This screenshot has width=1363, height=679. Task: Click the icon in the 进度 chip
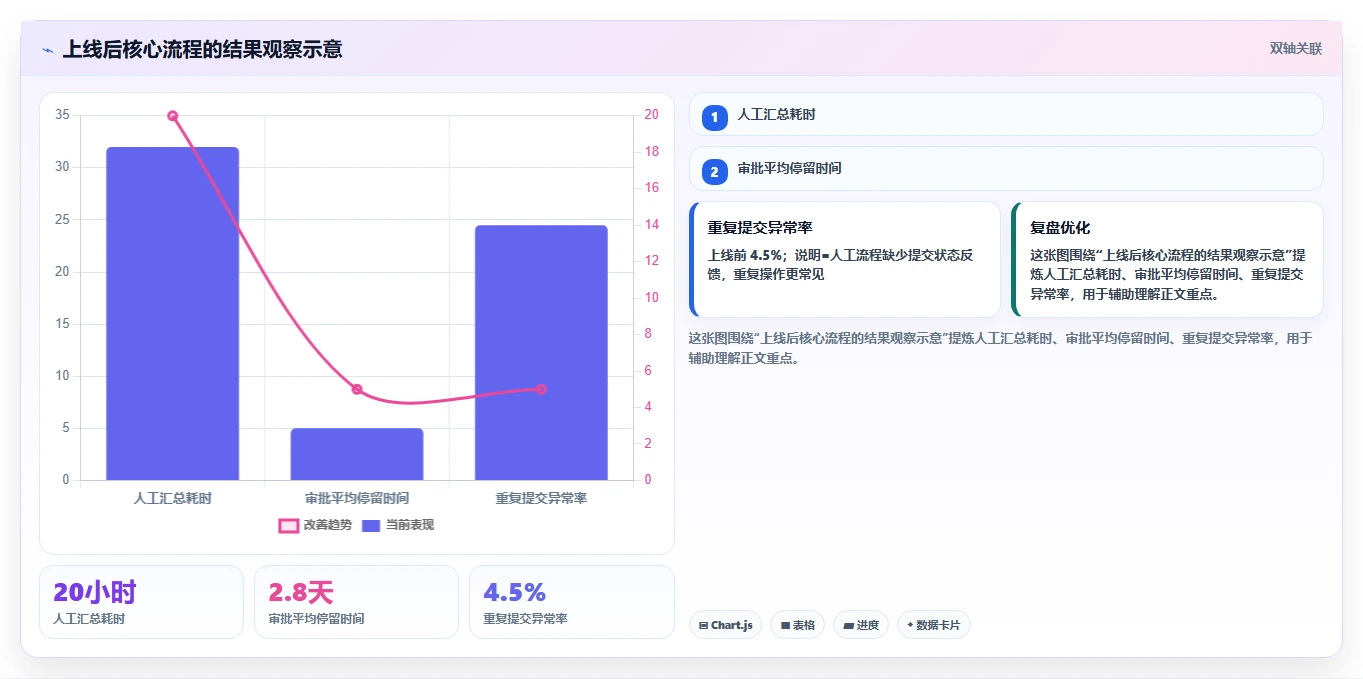[x=849, y=626]
